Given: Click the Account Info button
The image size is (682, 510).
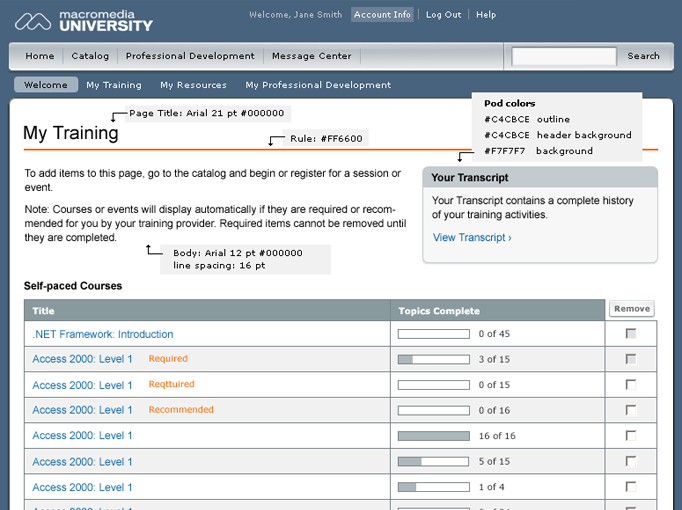Looking at the screenshot, I should [382, 15].
